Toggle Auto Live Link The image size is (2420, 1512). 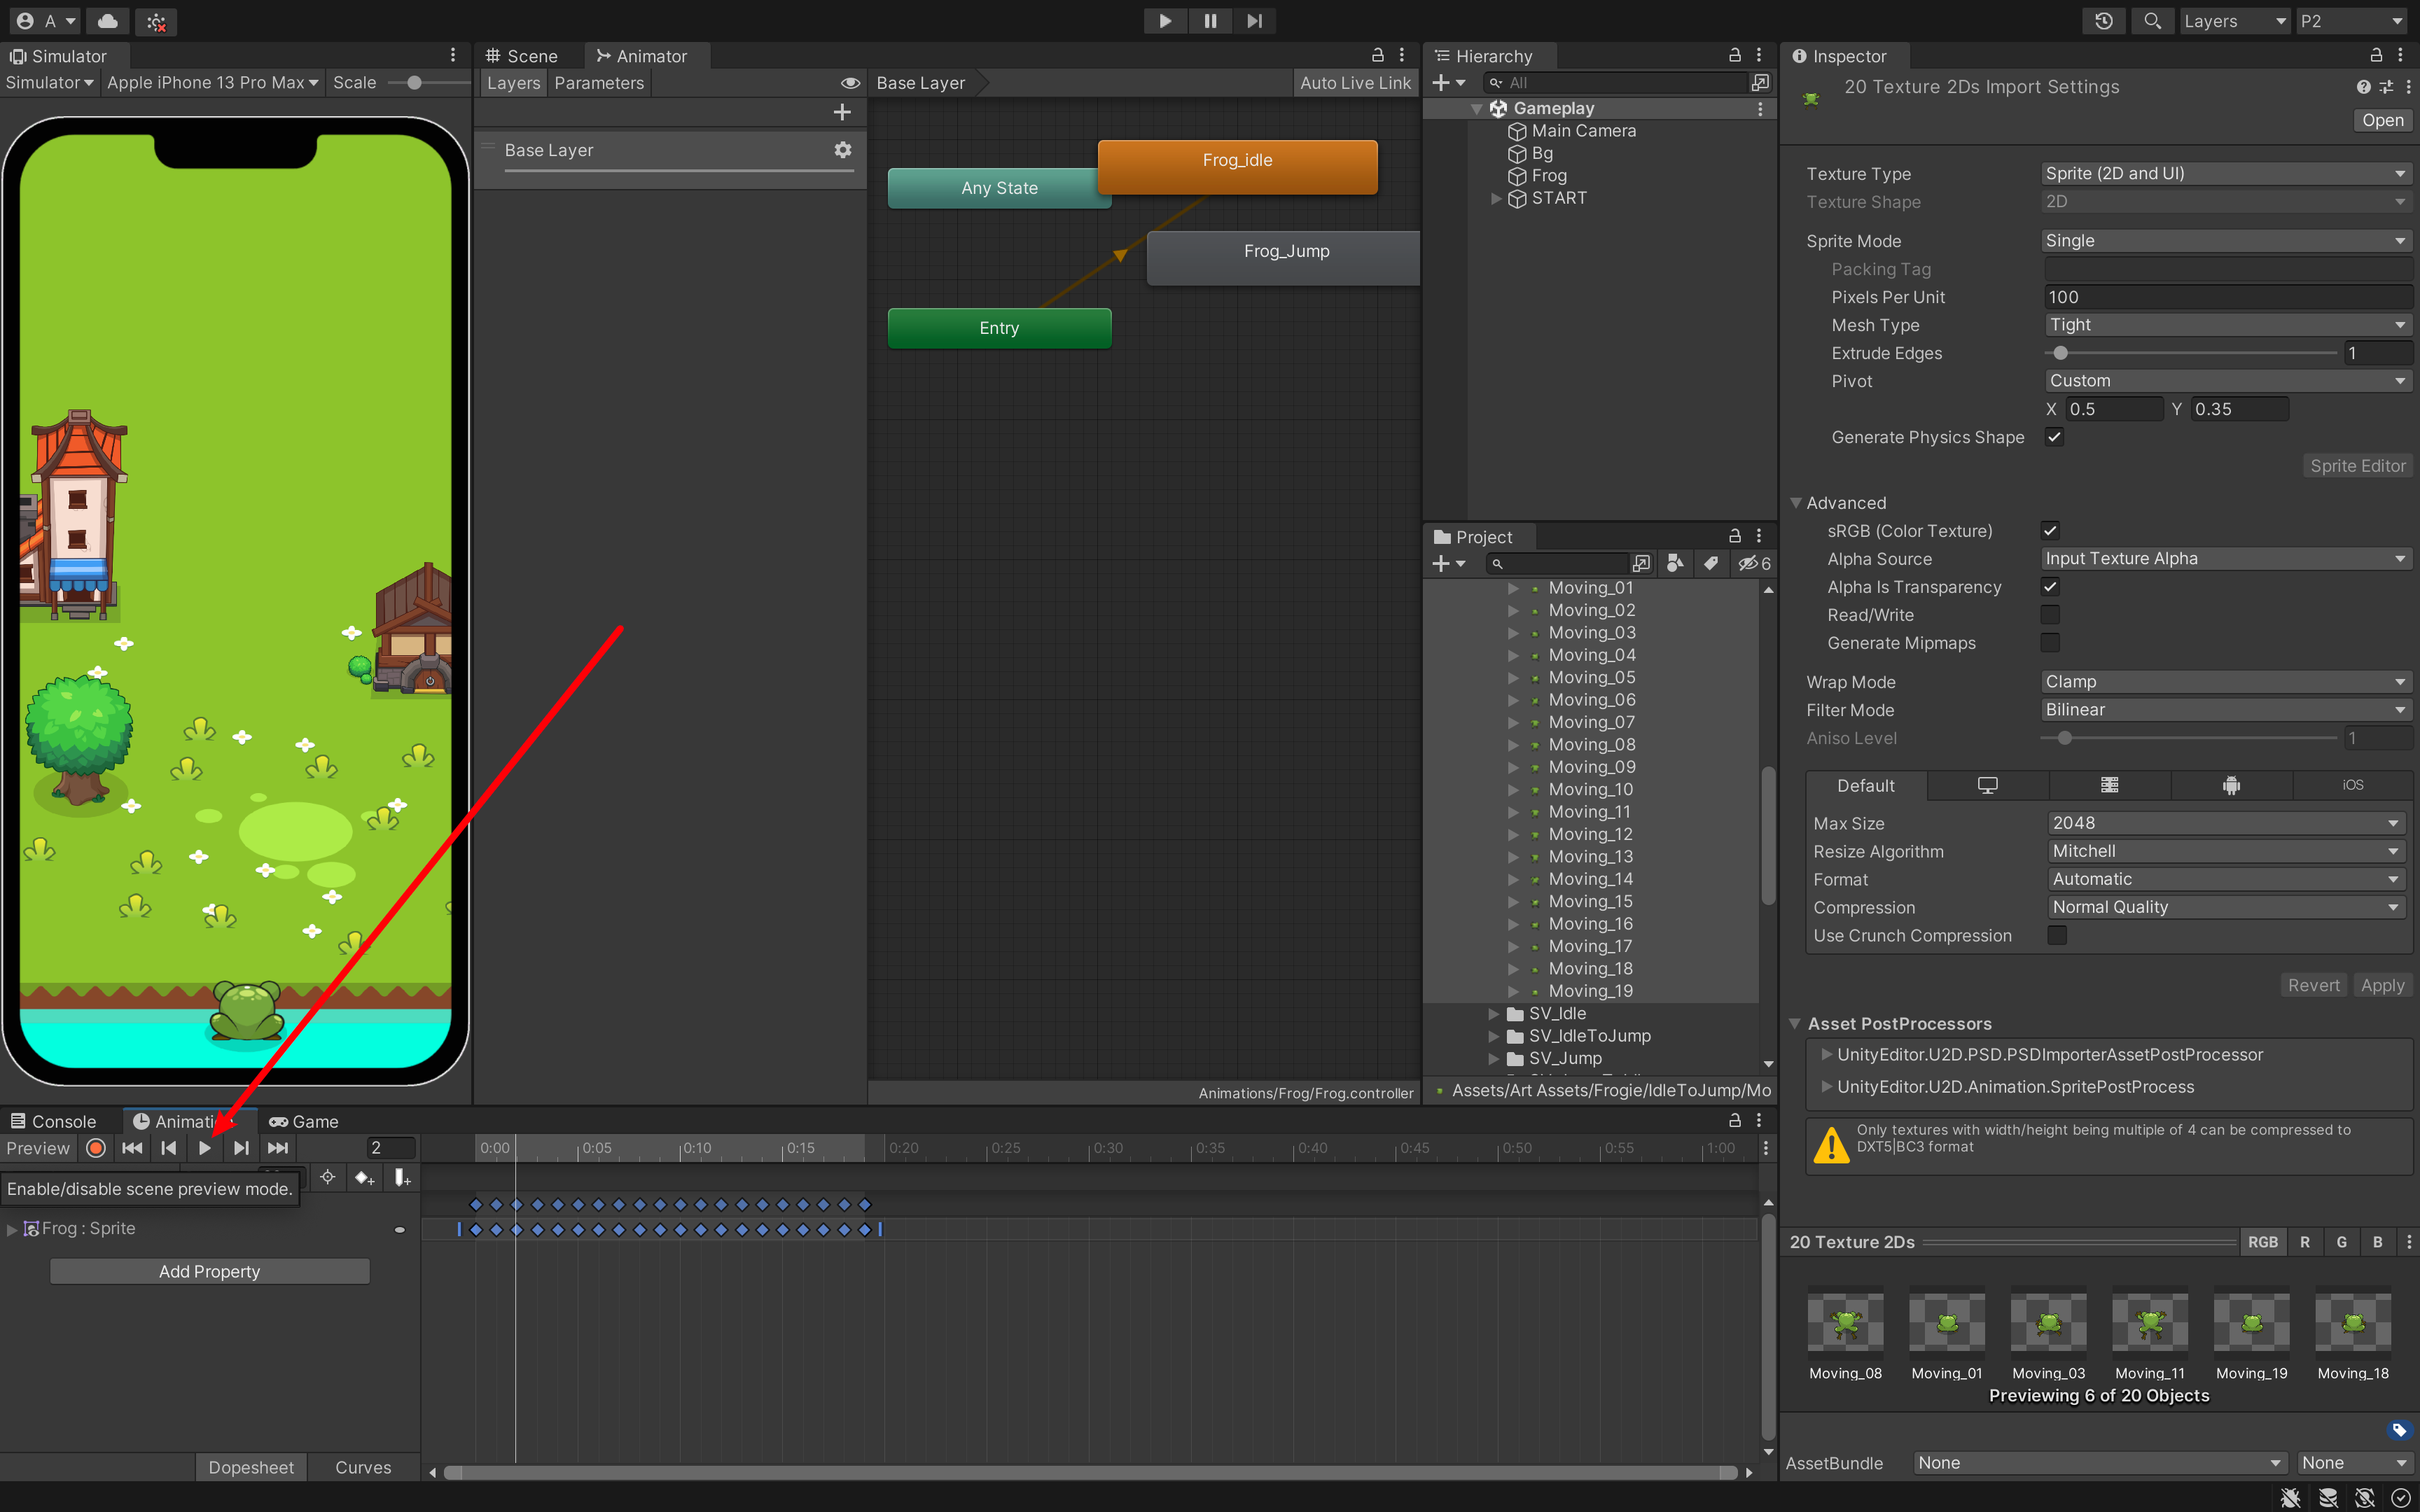point(1355,83)
